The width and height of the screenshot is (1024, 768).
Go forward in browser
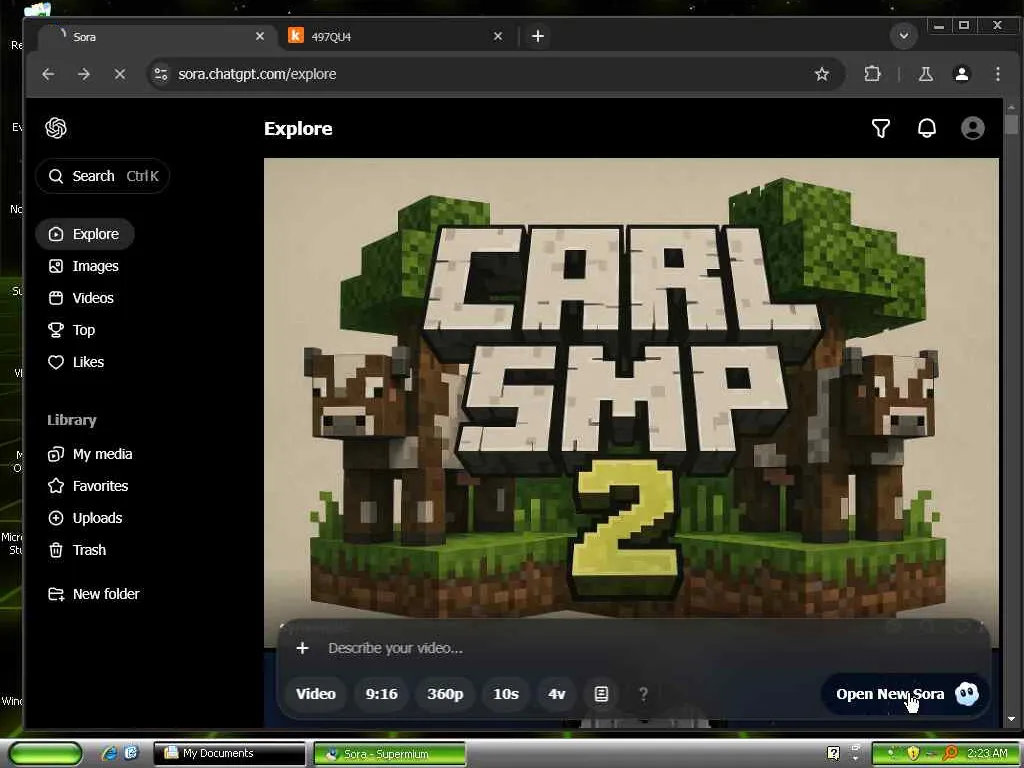[x=84, y=74]
